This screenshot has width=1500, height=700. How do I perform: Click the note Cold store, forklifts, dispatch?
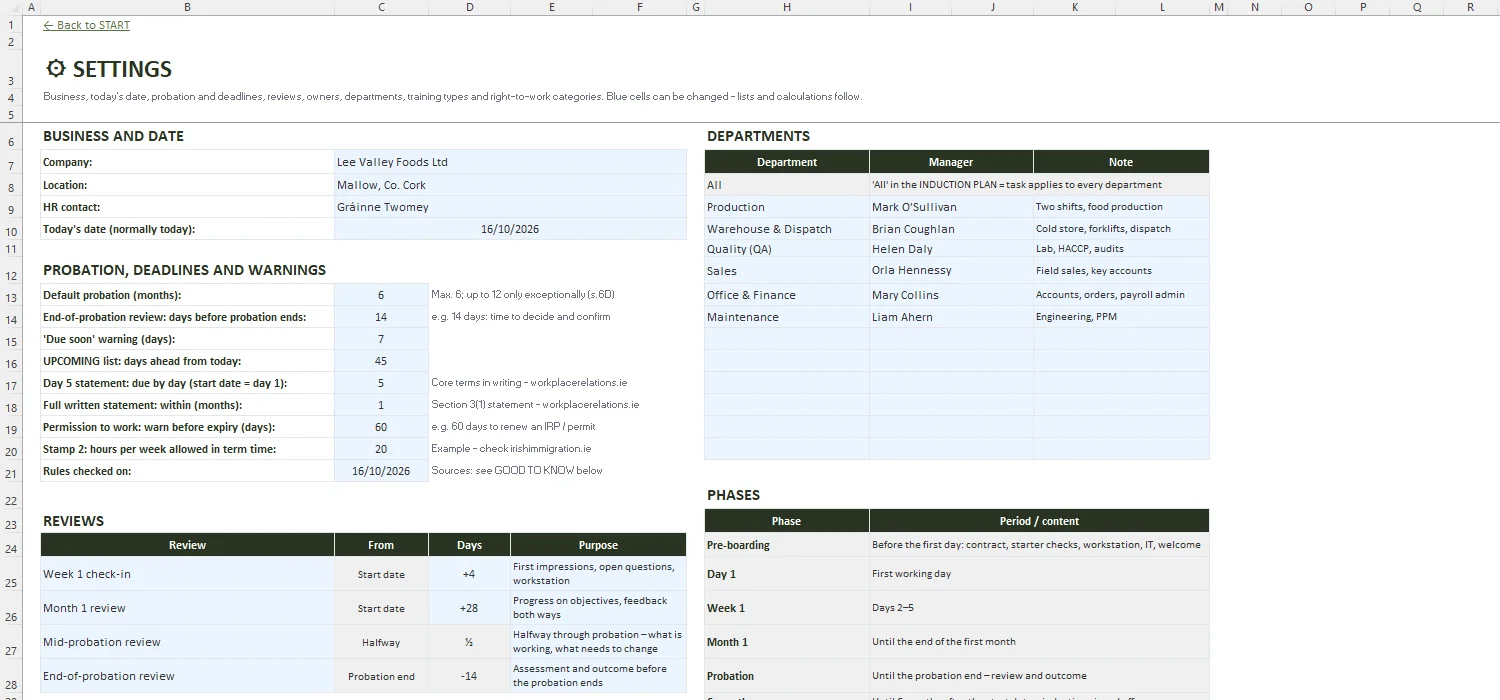1121,229
